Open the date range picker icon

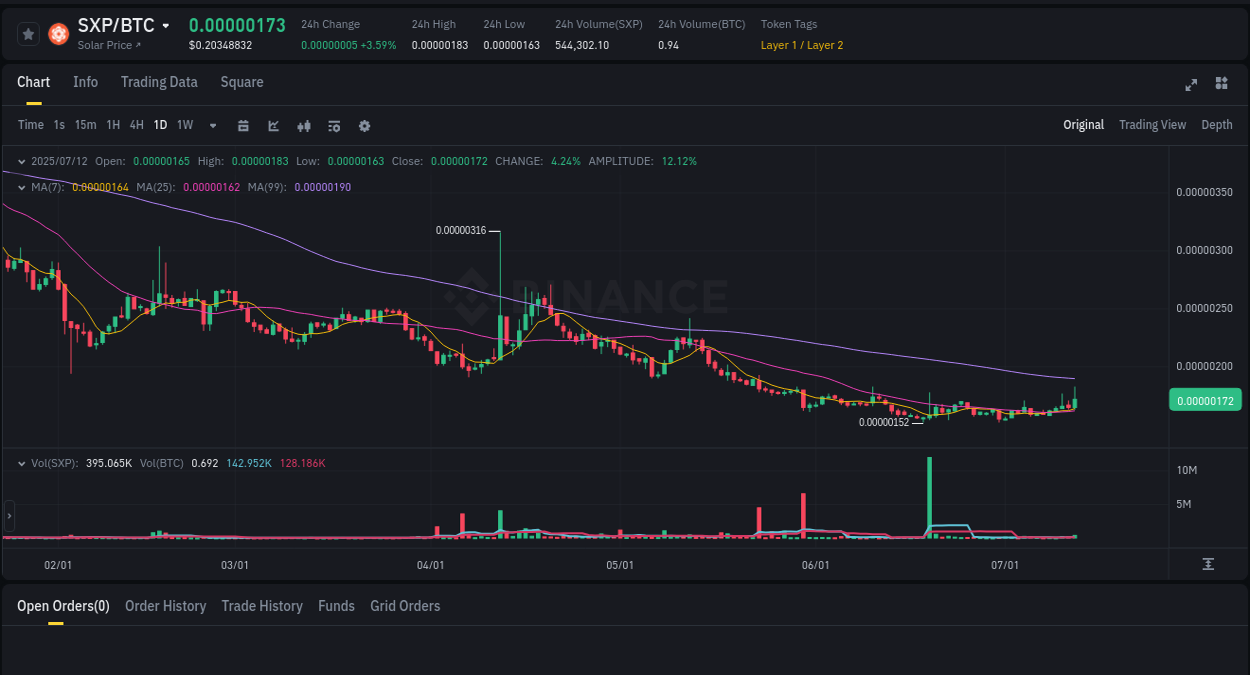coord(243,126)
